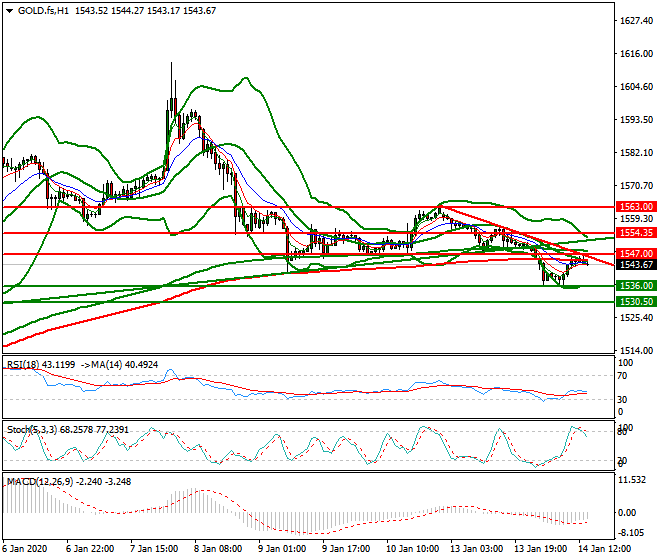The width and height of the screenshot is (660, 560).
Task: Click the current price label 1543.67
Action: coord(636,264)
